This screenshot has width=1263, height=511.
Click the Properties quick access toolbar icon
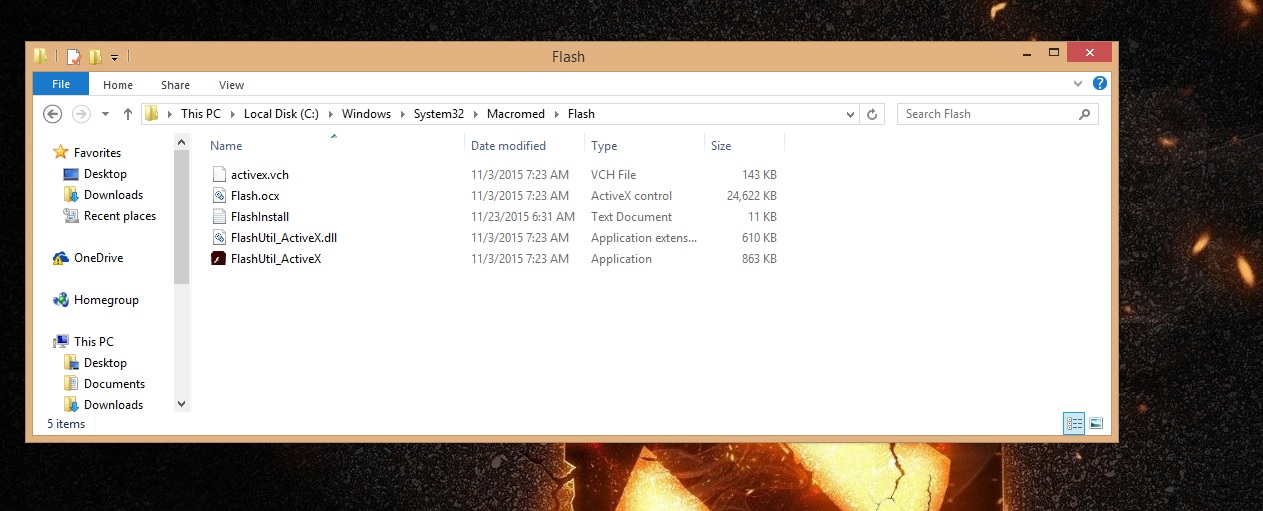(73, 57)
